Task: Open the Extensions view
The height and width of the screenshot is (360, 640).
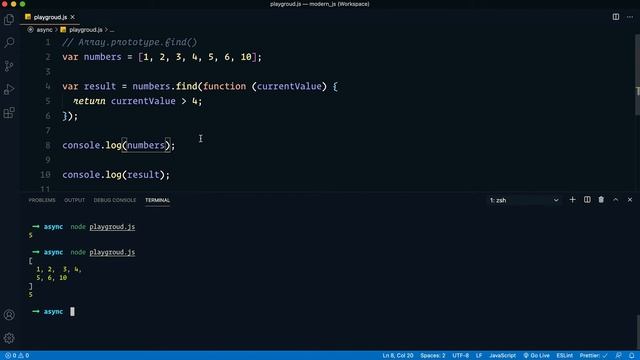Action: point(9,113)
